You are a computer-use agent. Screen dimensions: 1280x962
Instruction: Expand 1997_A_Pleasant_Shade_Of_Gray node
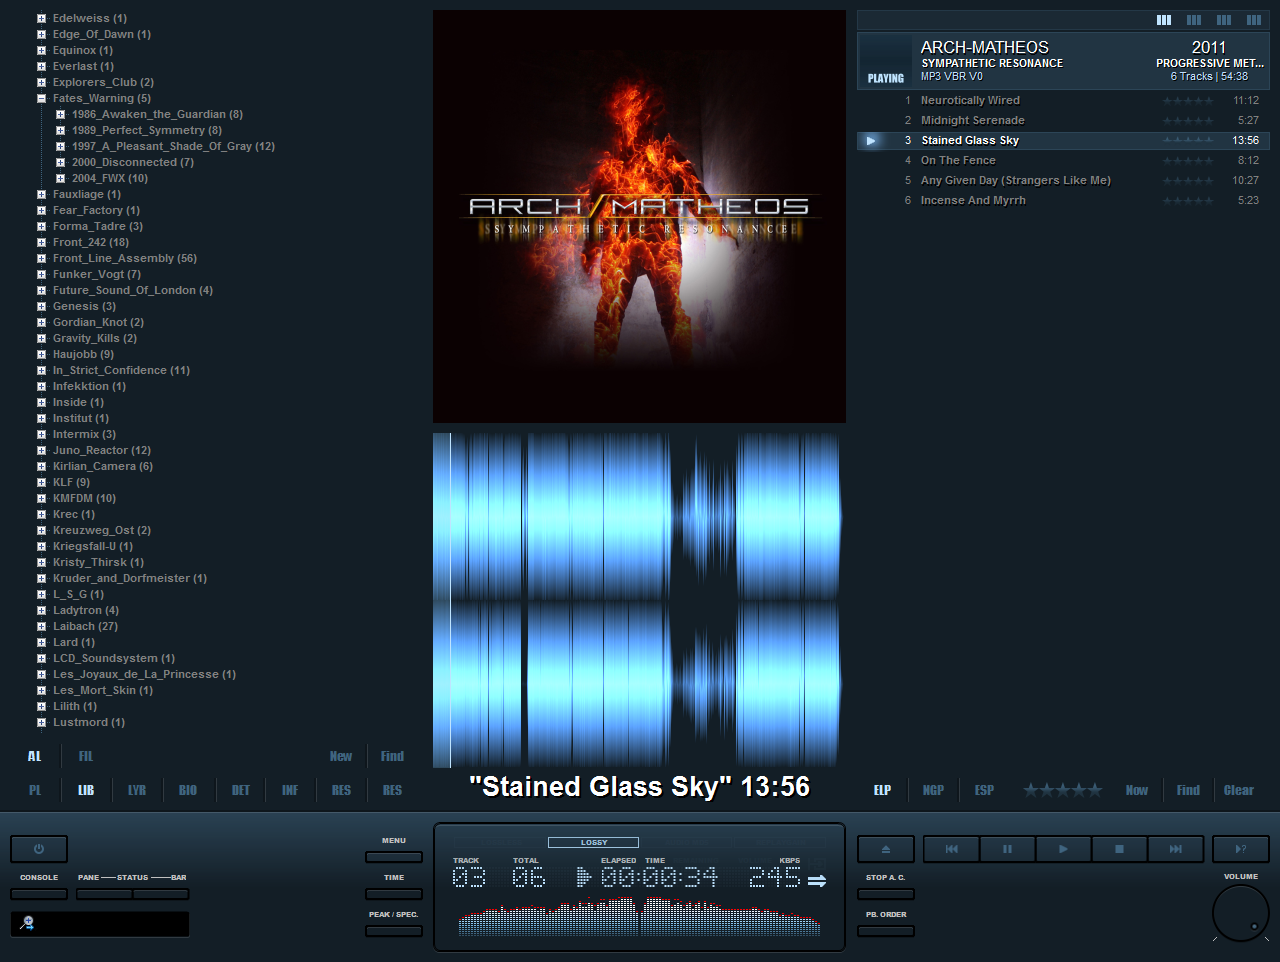tap(61, 147)
